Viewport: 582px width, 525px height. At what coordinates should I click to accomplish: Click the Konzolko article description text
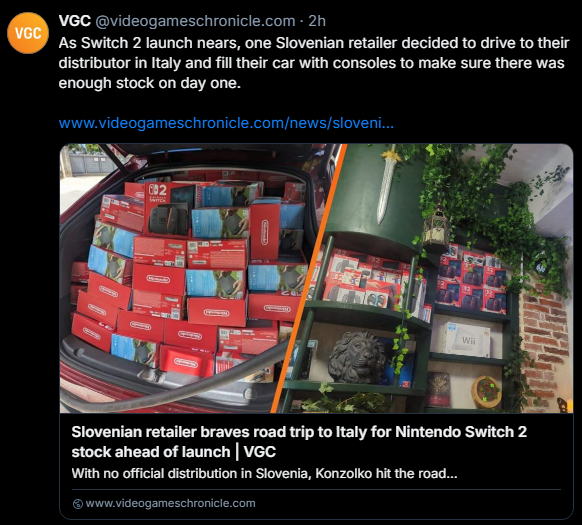[264, 473]
